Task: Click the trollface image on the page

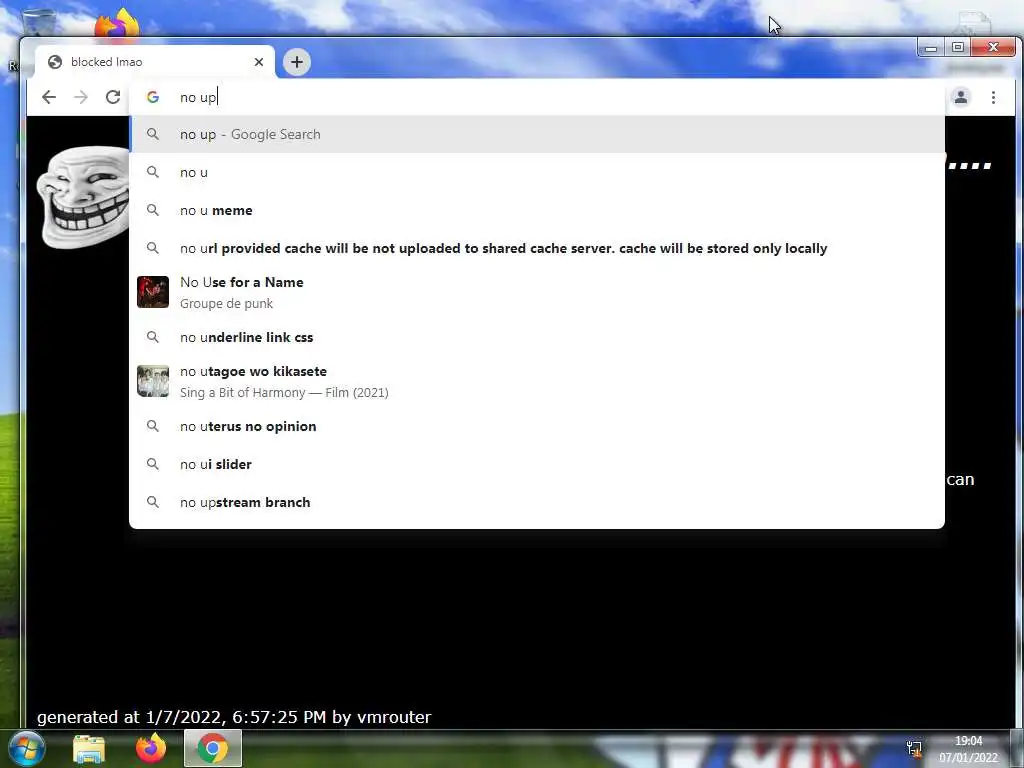Action: point(82,196)
